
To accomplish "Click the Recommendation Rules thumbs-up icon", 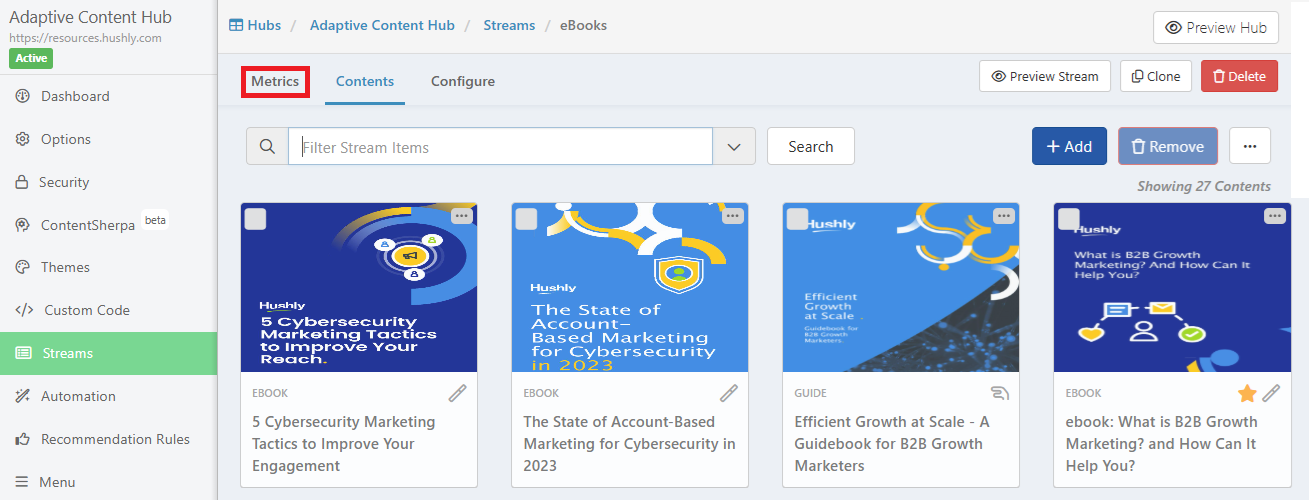I will pyautogui.click(x=23, y=439).
